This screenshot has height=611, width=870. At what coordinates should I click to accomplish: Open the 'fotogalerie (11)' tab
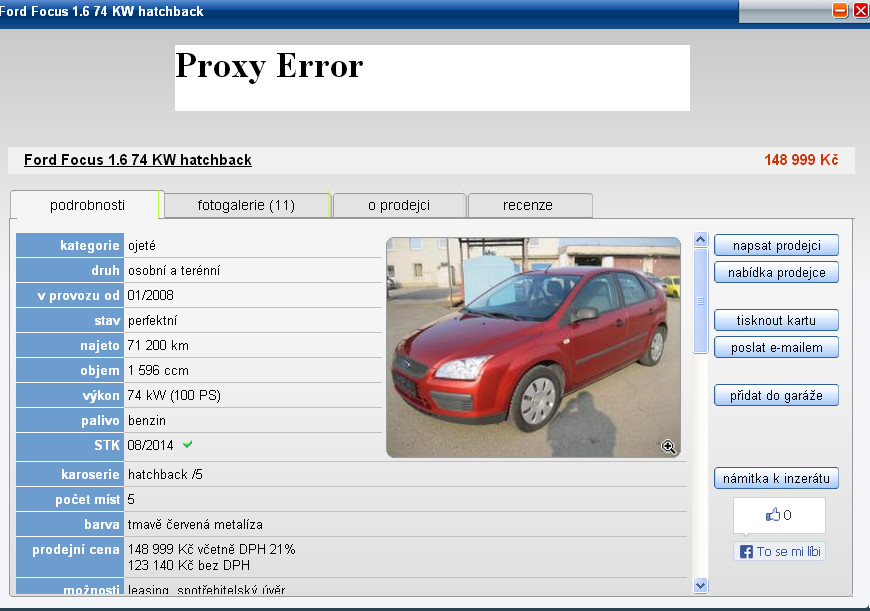(x=246, y=205)
